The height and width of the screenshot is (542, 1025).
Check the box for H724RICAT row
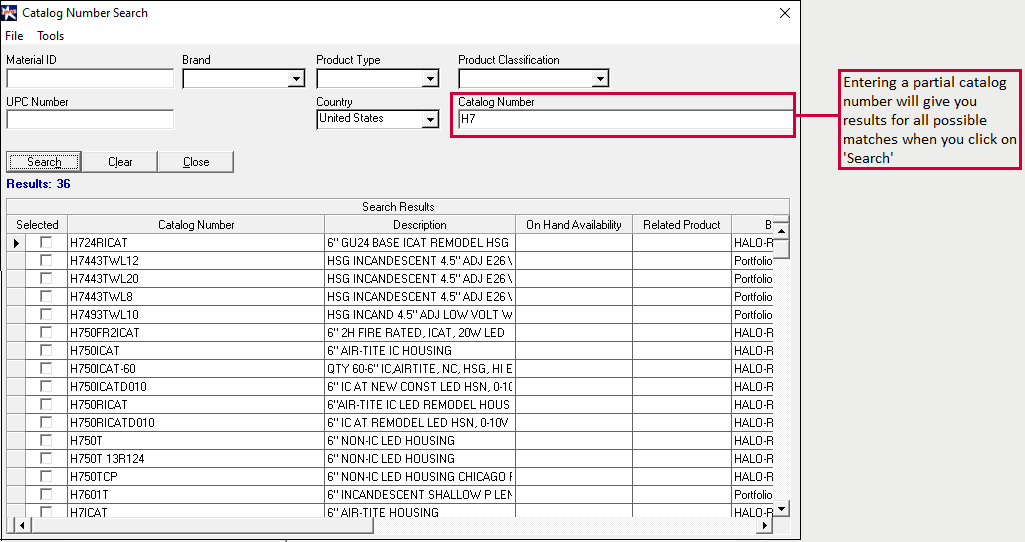(x=46, y=243)
